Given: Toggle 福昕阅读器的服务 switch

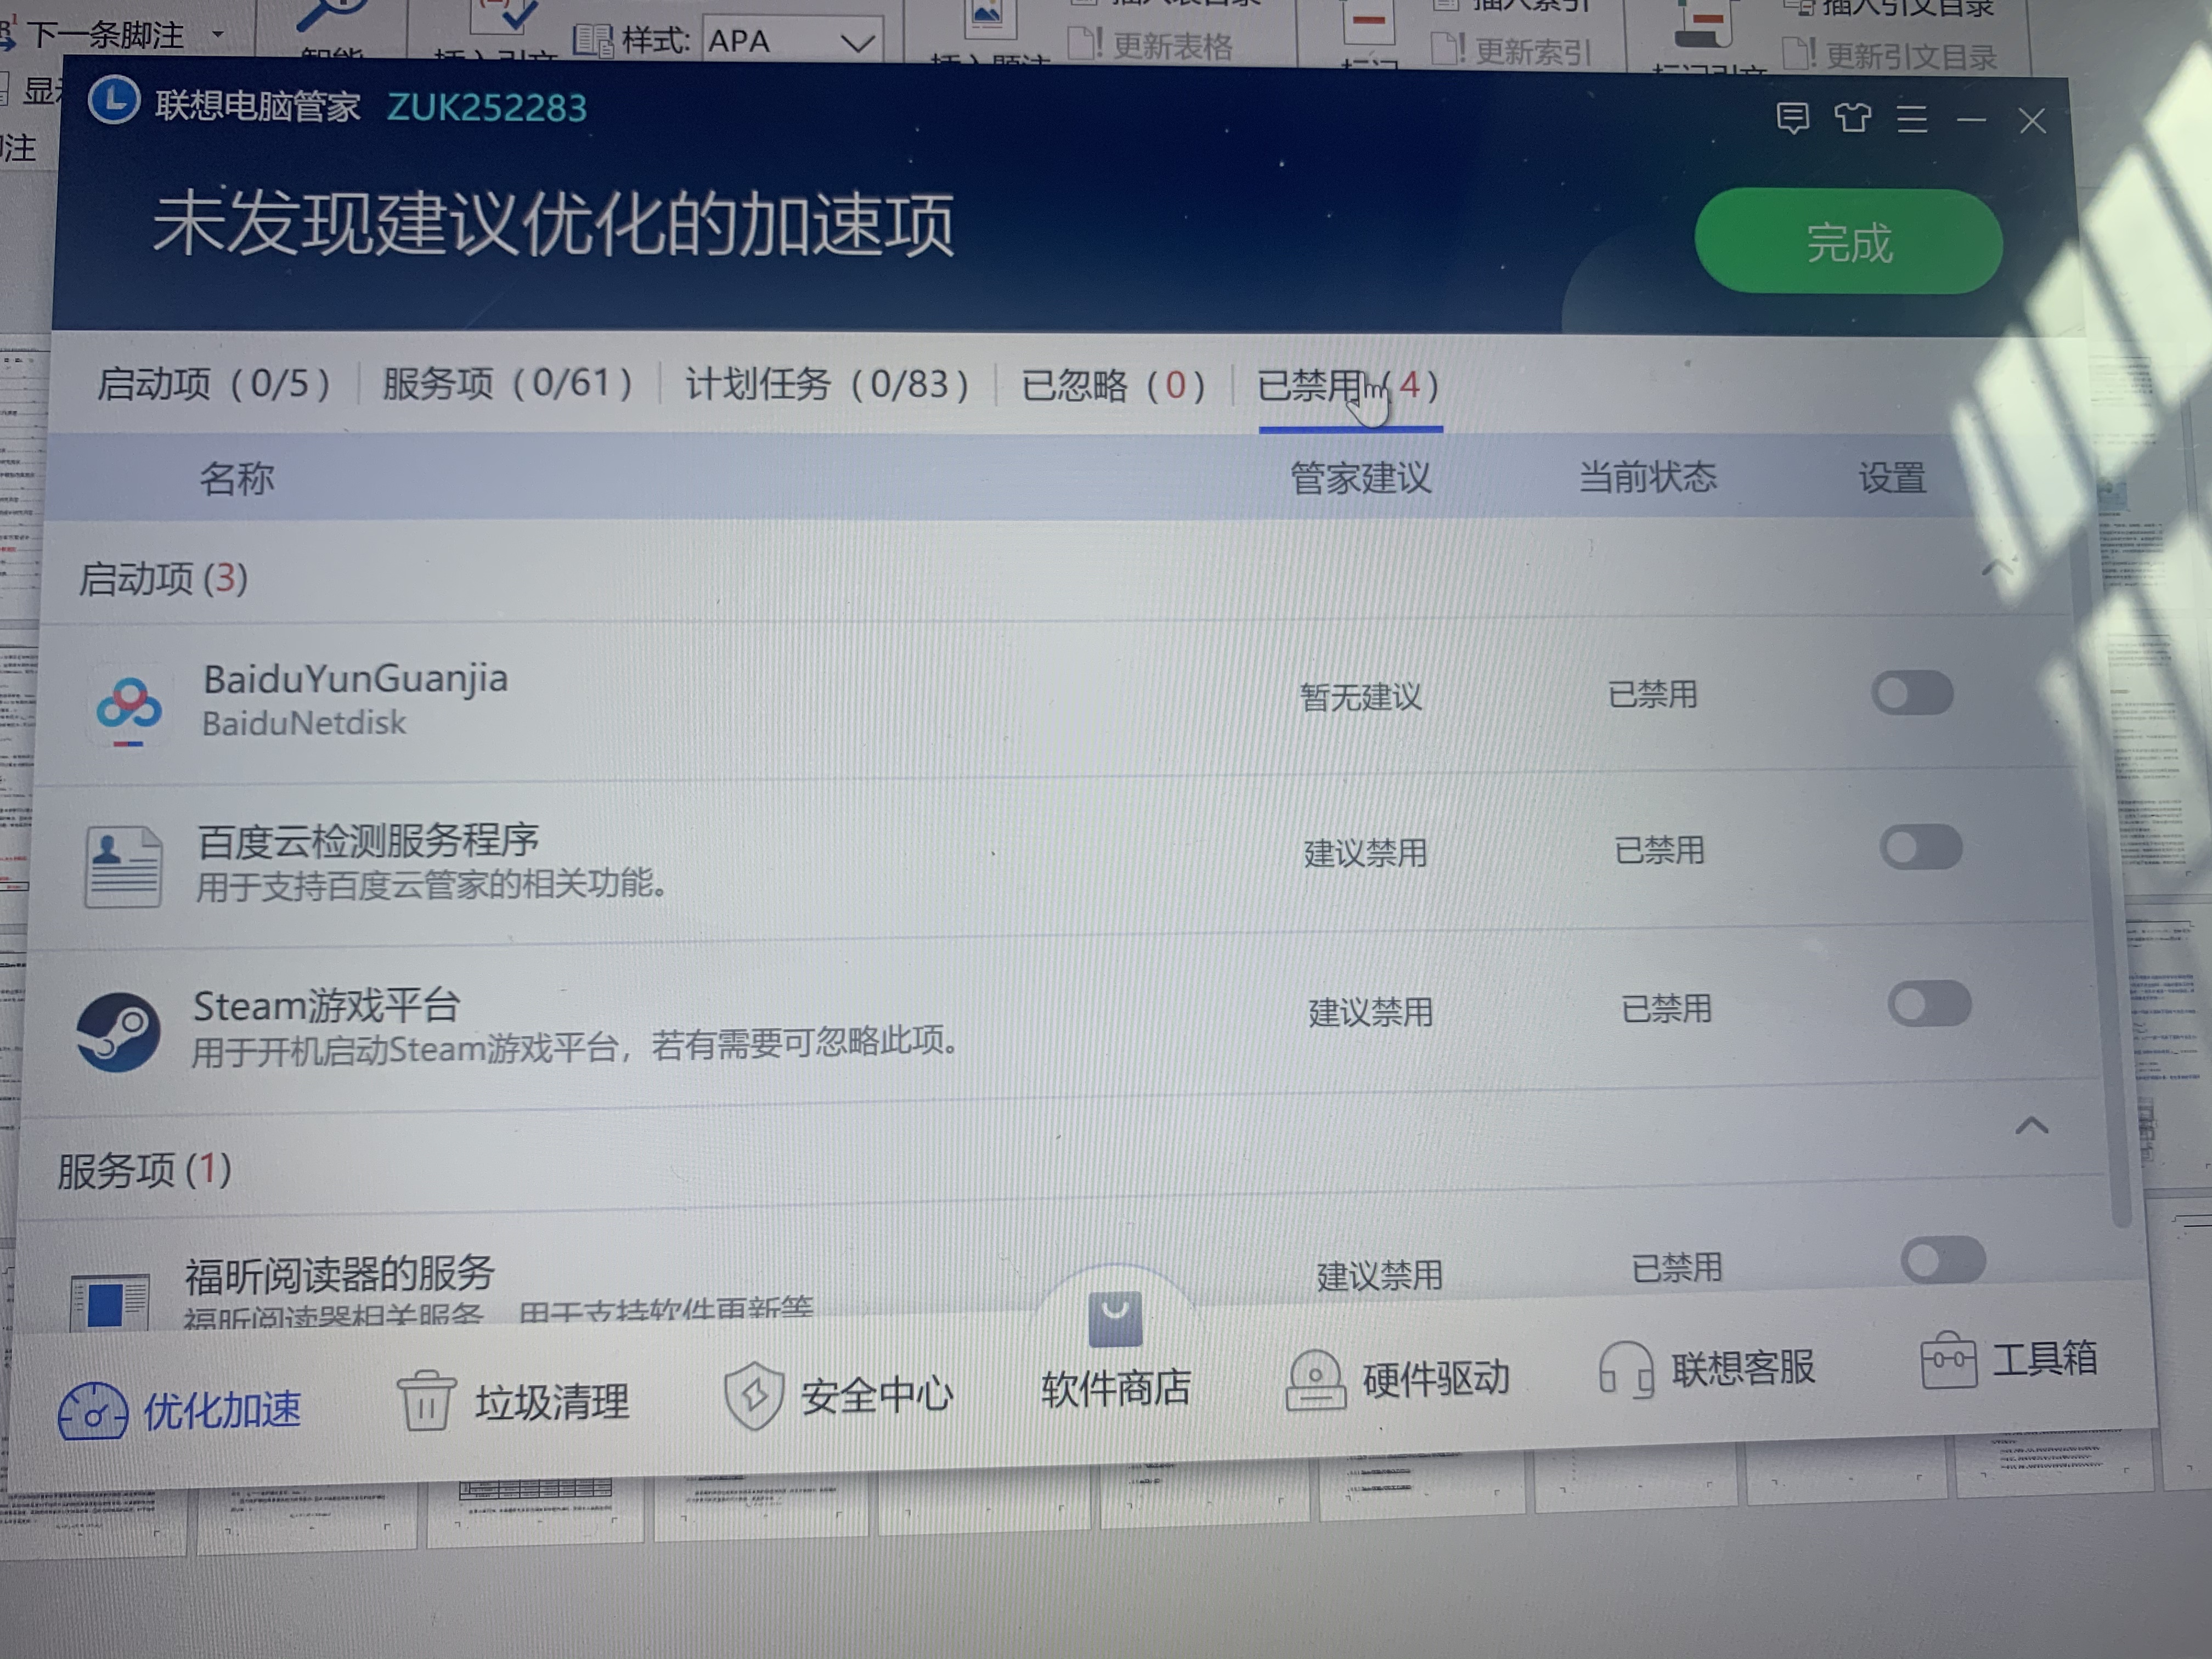Looking at the screenshot, I should (x=1943, y=1260).
